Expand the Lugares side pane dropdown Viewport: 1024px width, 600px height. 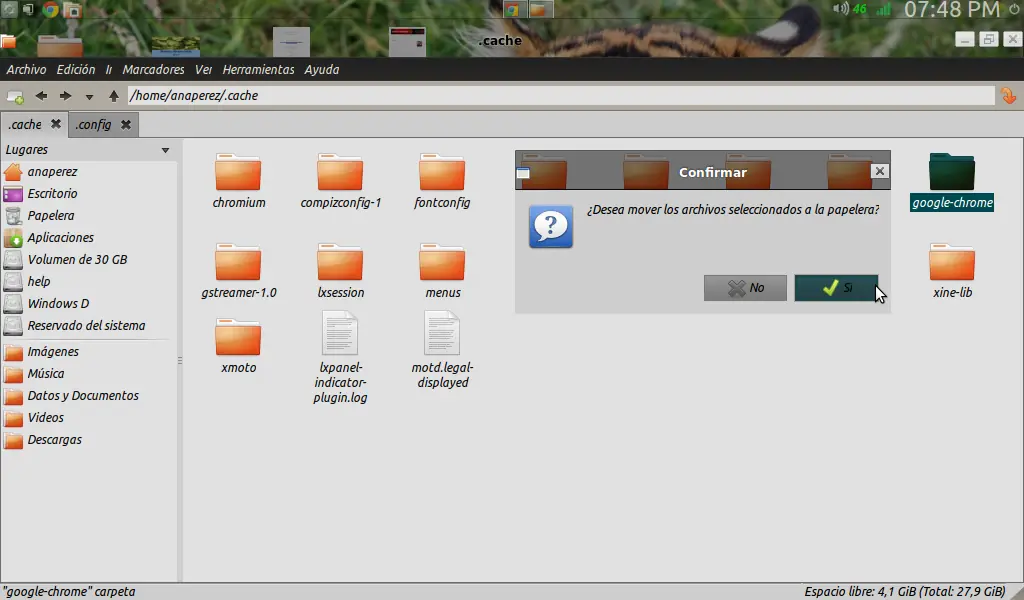point(165,150)
